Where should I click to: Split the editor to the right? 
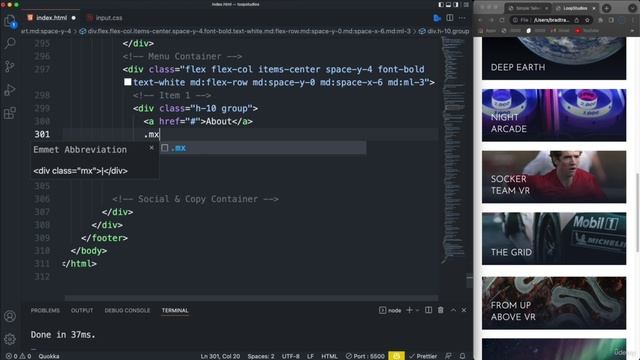(450, 18)
